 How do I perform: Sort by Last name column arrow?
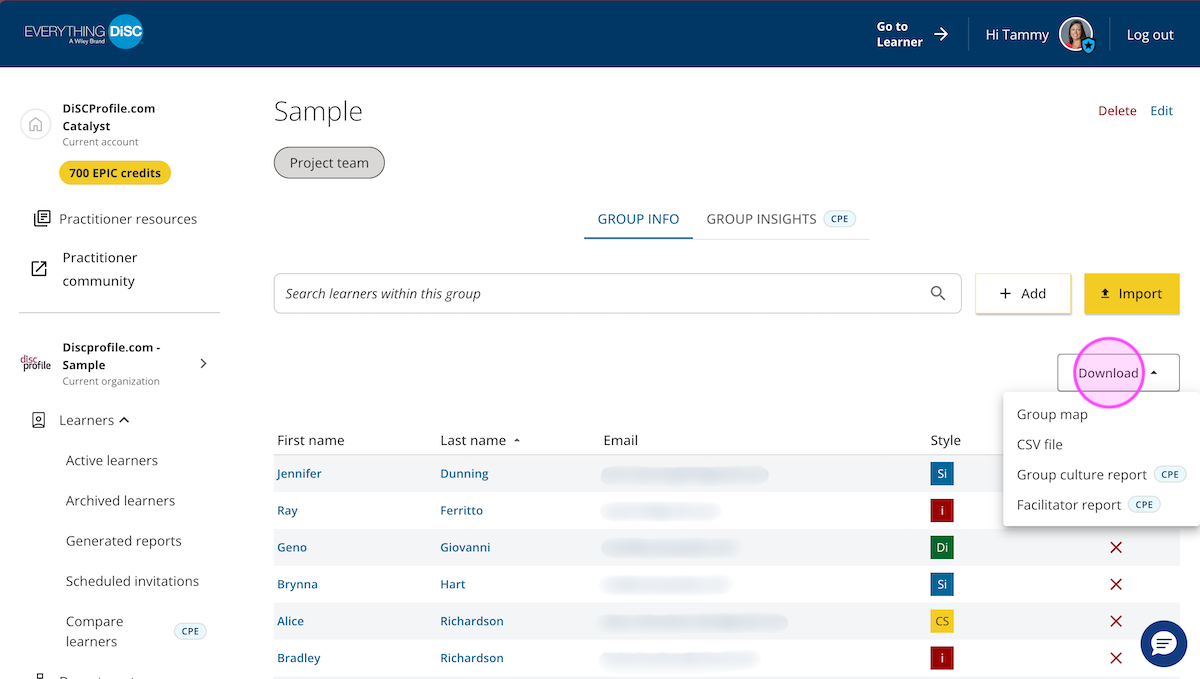pyautogui.click(x=517, y=441)
